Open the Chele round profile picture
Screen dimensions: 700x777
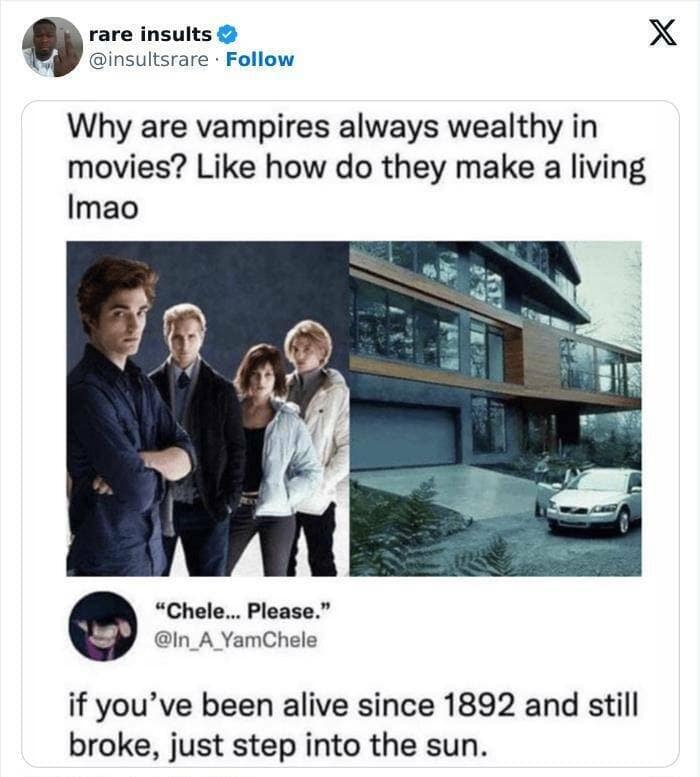[103, 626]
